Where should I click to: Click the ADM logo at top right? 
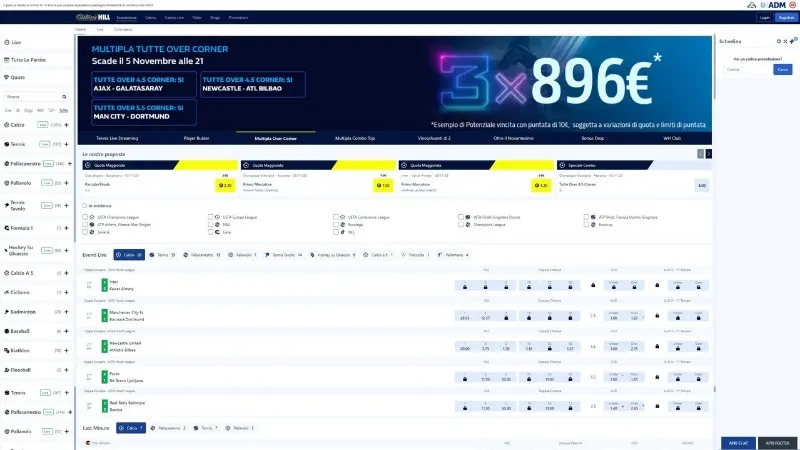tap(777, 5)
